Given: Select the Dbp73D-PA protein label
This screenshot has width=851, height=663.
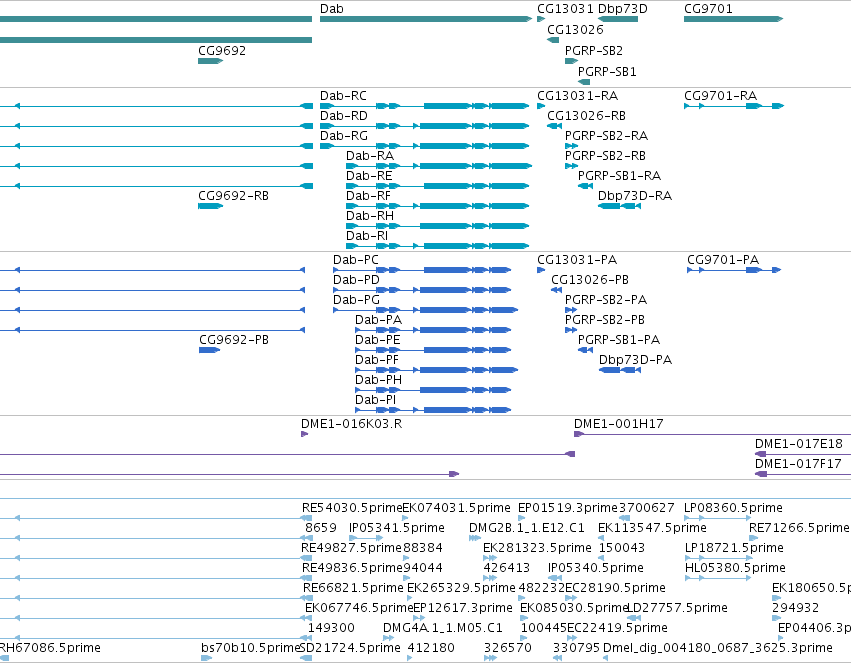Looking at the screenshot, I should click(x=636, y=360).
